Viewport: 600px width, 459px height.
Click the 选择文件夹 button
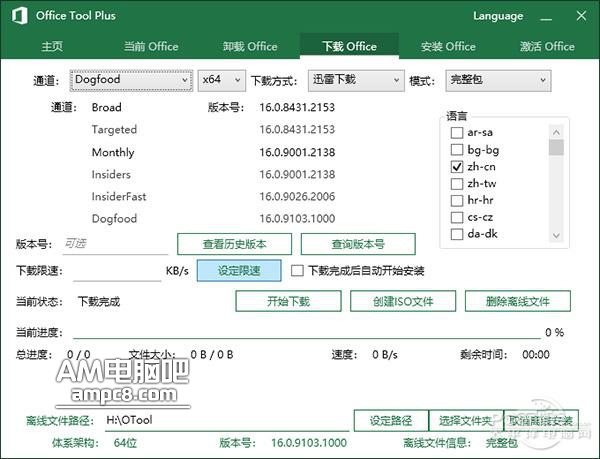pyautogui.click(x=466, y=421)
